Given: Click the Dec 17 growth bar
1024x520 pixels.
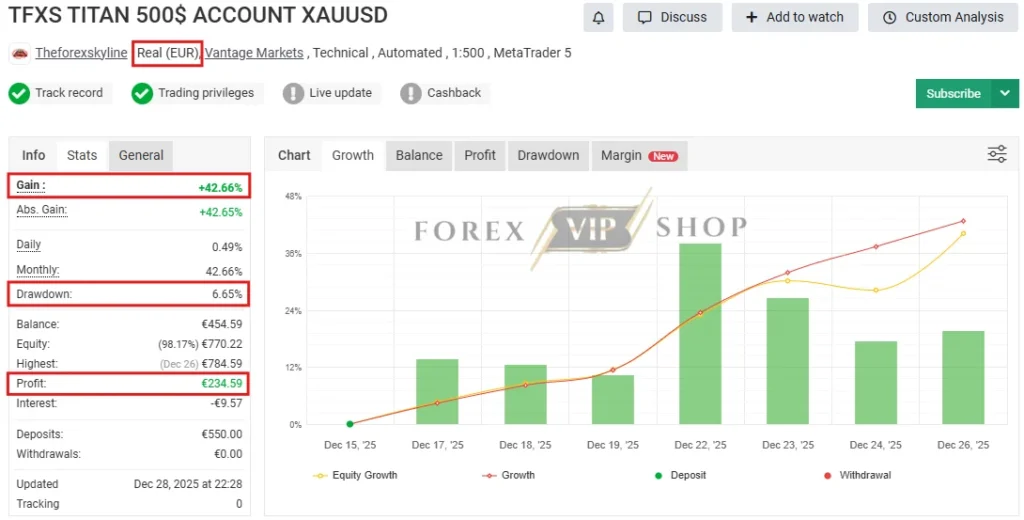Looking at the screenshot, I should point(437,391).
